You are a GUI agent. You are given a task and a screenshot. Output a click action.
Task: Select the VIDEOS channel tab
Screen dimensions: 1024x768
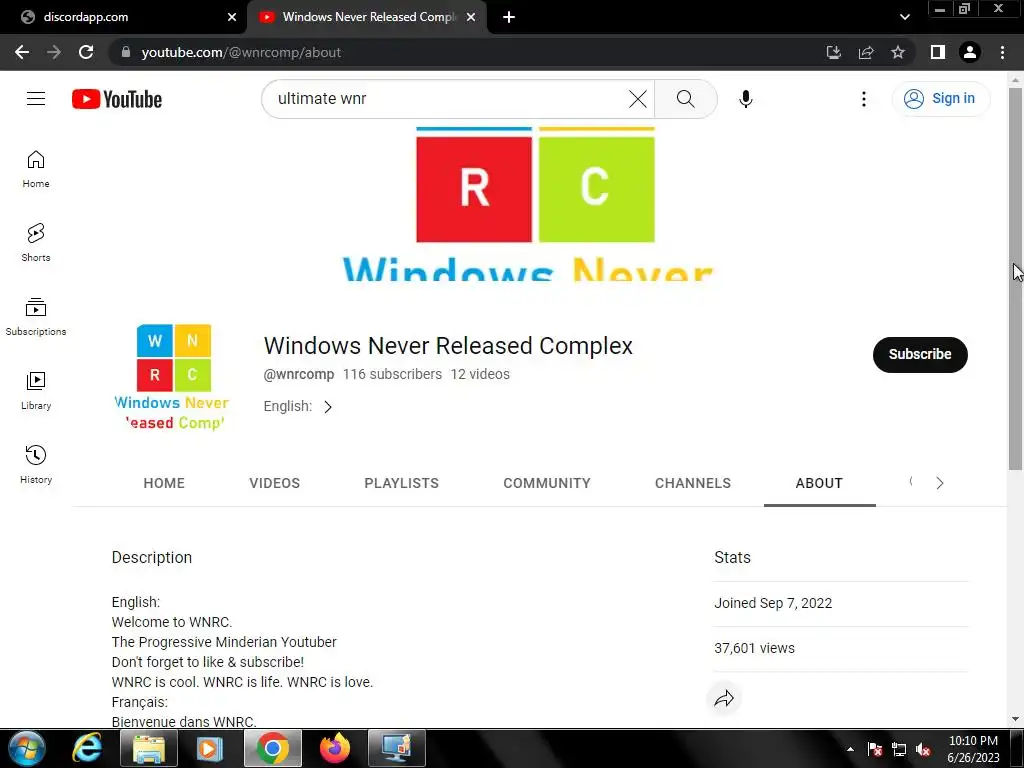[274, 483]
